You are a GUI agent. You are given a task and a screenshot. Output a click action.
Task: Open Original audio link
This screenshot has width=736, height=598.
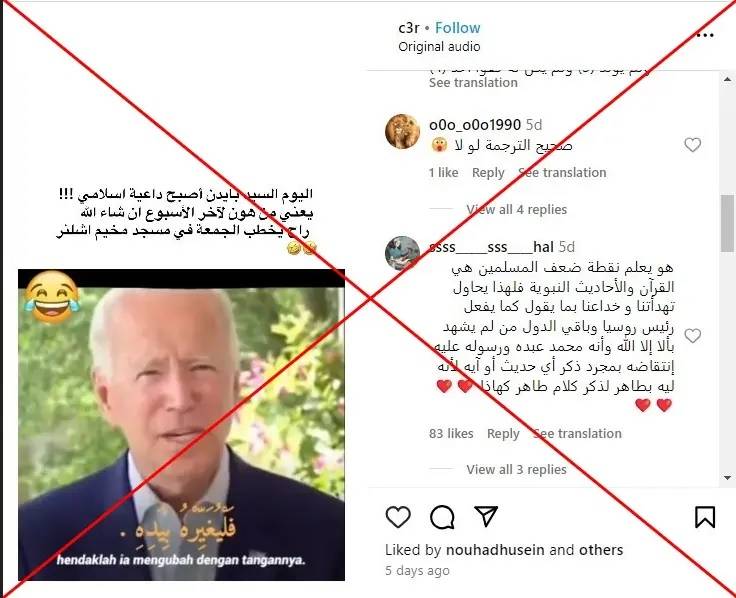439,46
